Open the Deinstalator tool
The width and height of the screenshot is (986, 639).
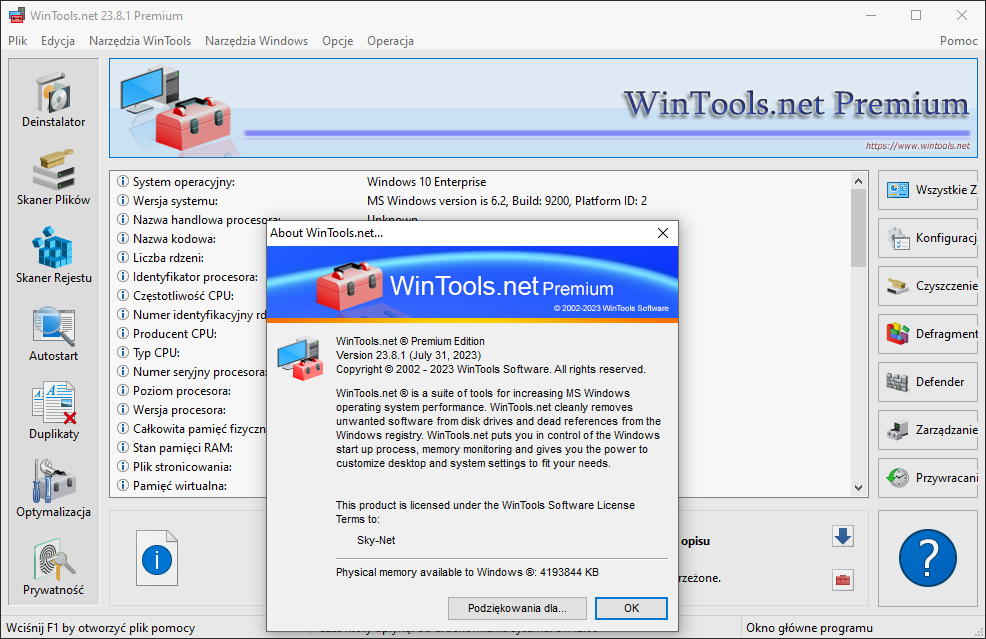53,100
